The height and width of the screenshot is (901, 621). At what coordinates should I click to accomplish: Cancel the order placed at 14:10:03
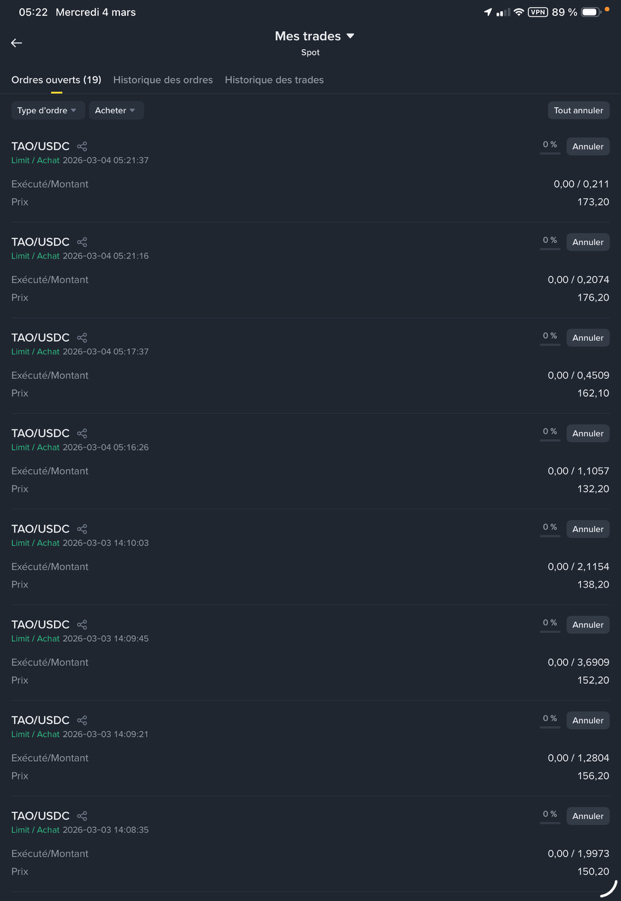pos(588,529)
